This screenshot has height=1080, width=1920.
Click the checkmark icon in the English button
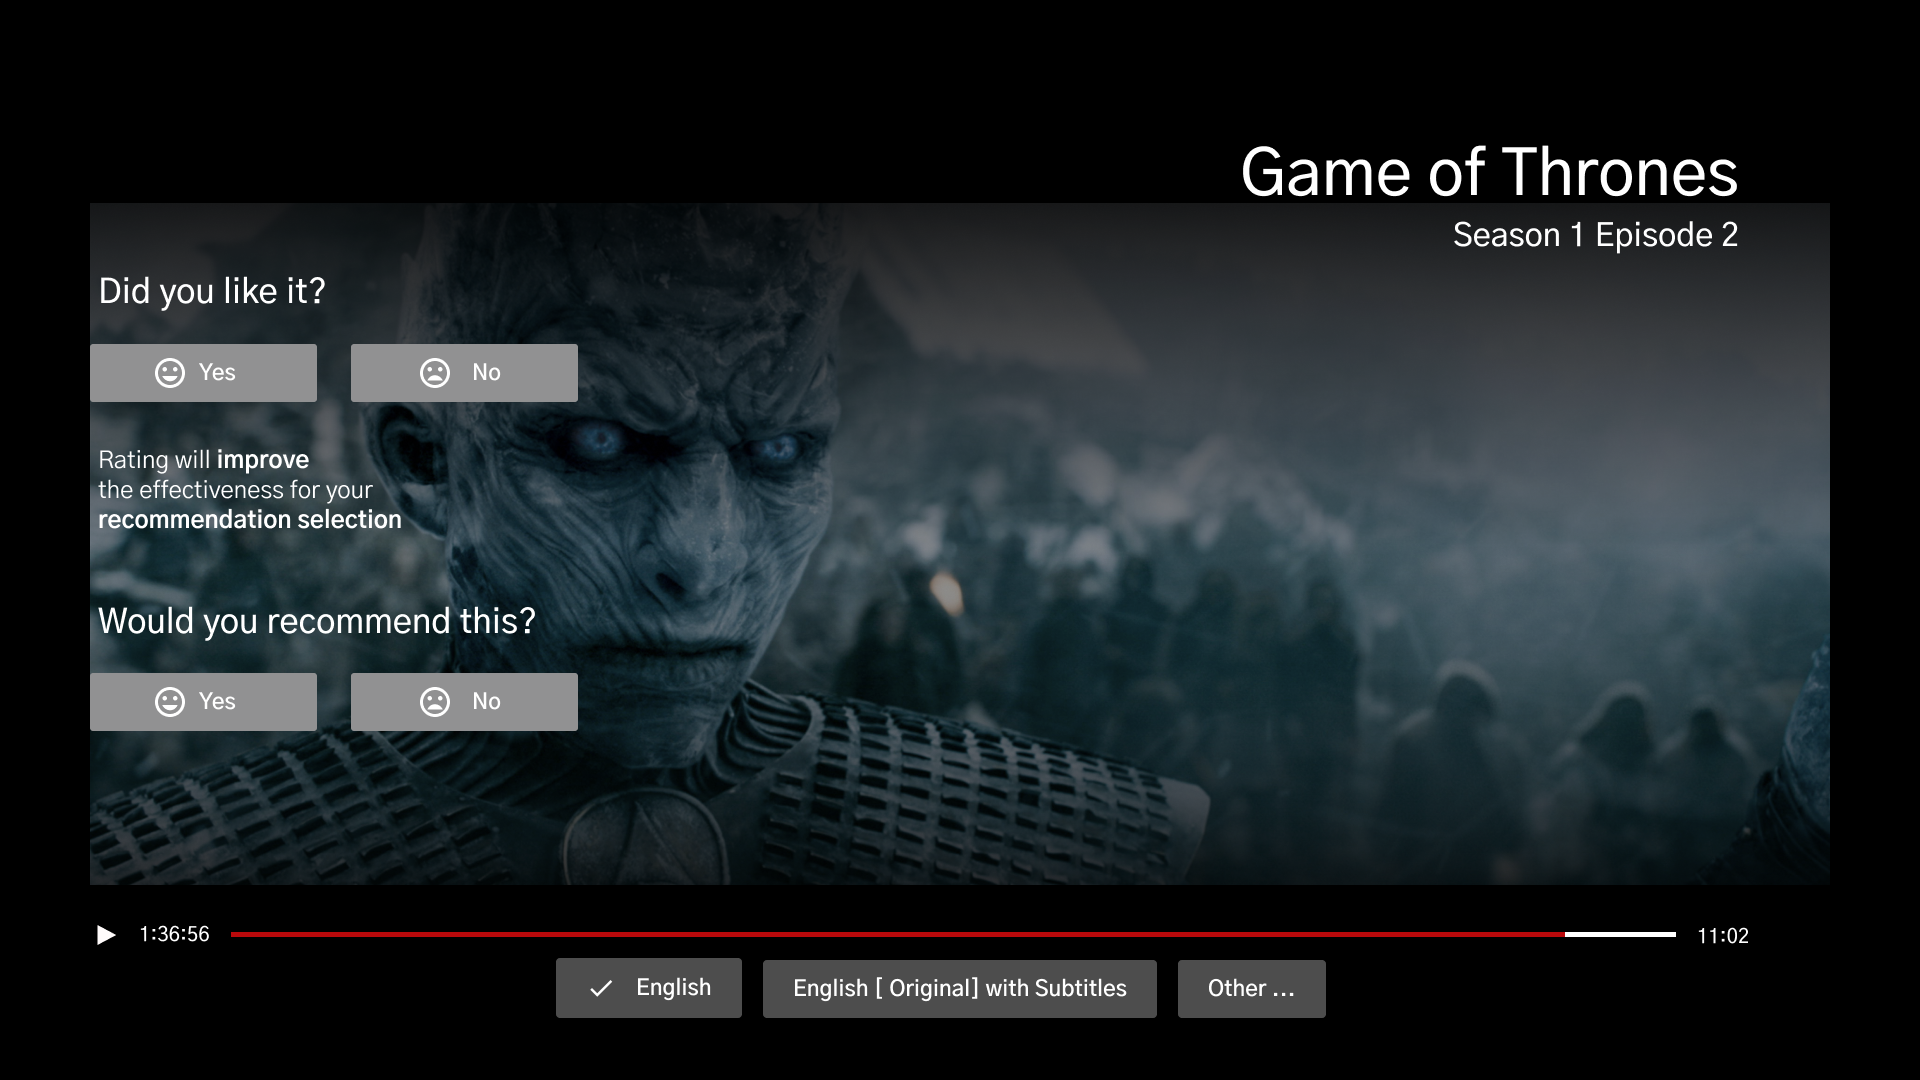coord(601,989)
